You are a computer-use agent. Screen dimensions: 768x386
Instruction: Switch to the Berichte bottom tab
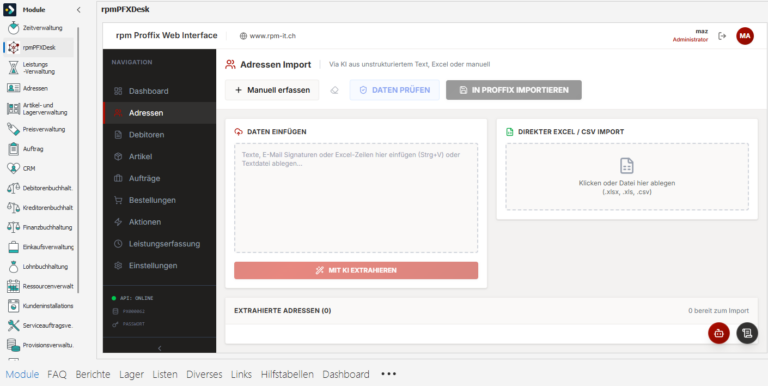pos(93,374)
